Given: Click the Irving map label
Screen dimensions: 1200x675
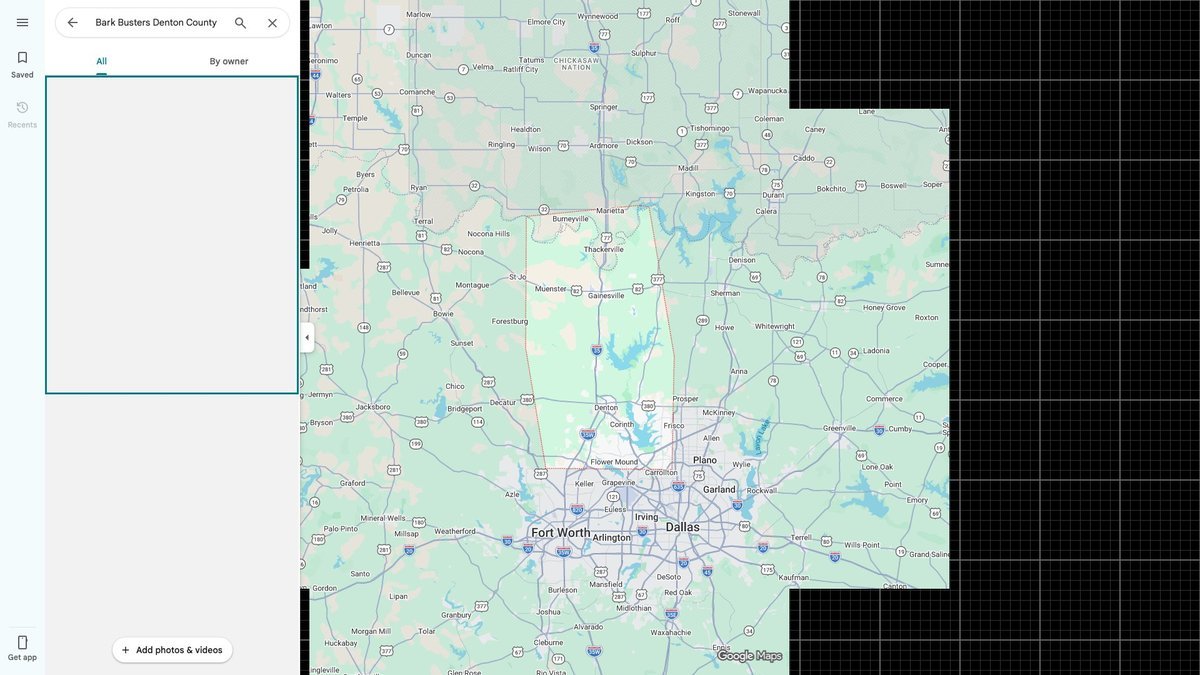Looking at the screenshot, I should (x=647, y=517).
